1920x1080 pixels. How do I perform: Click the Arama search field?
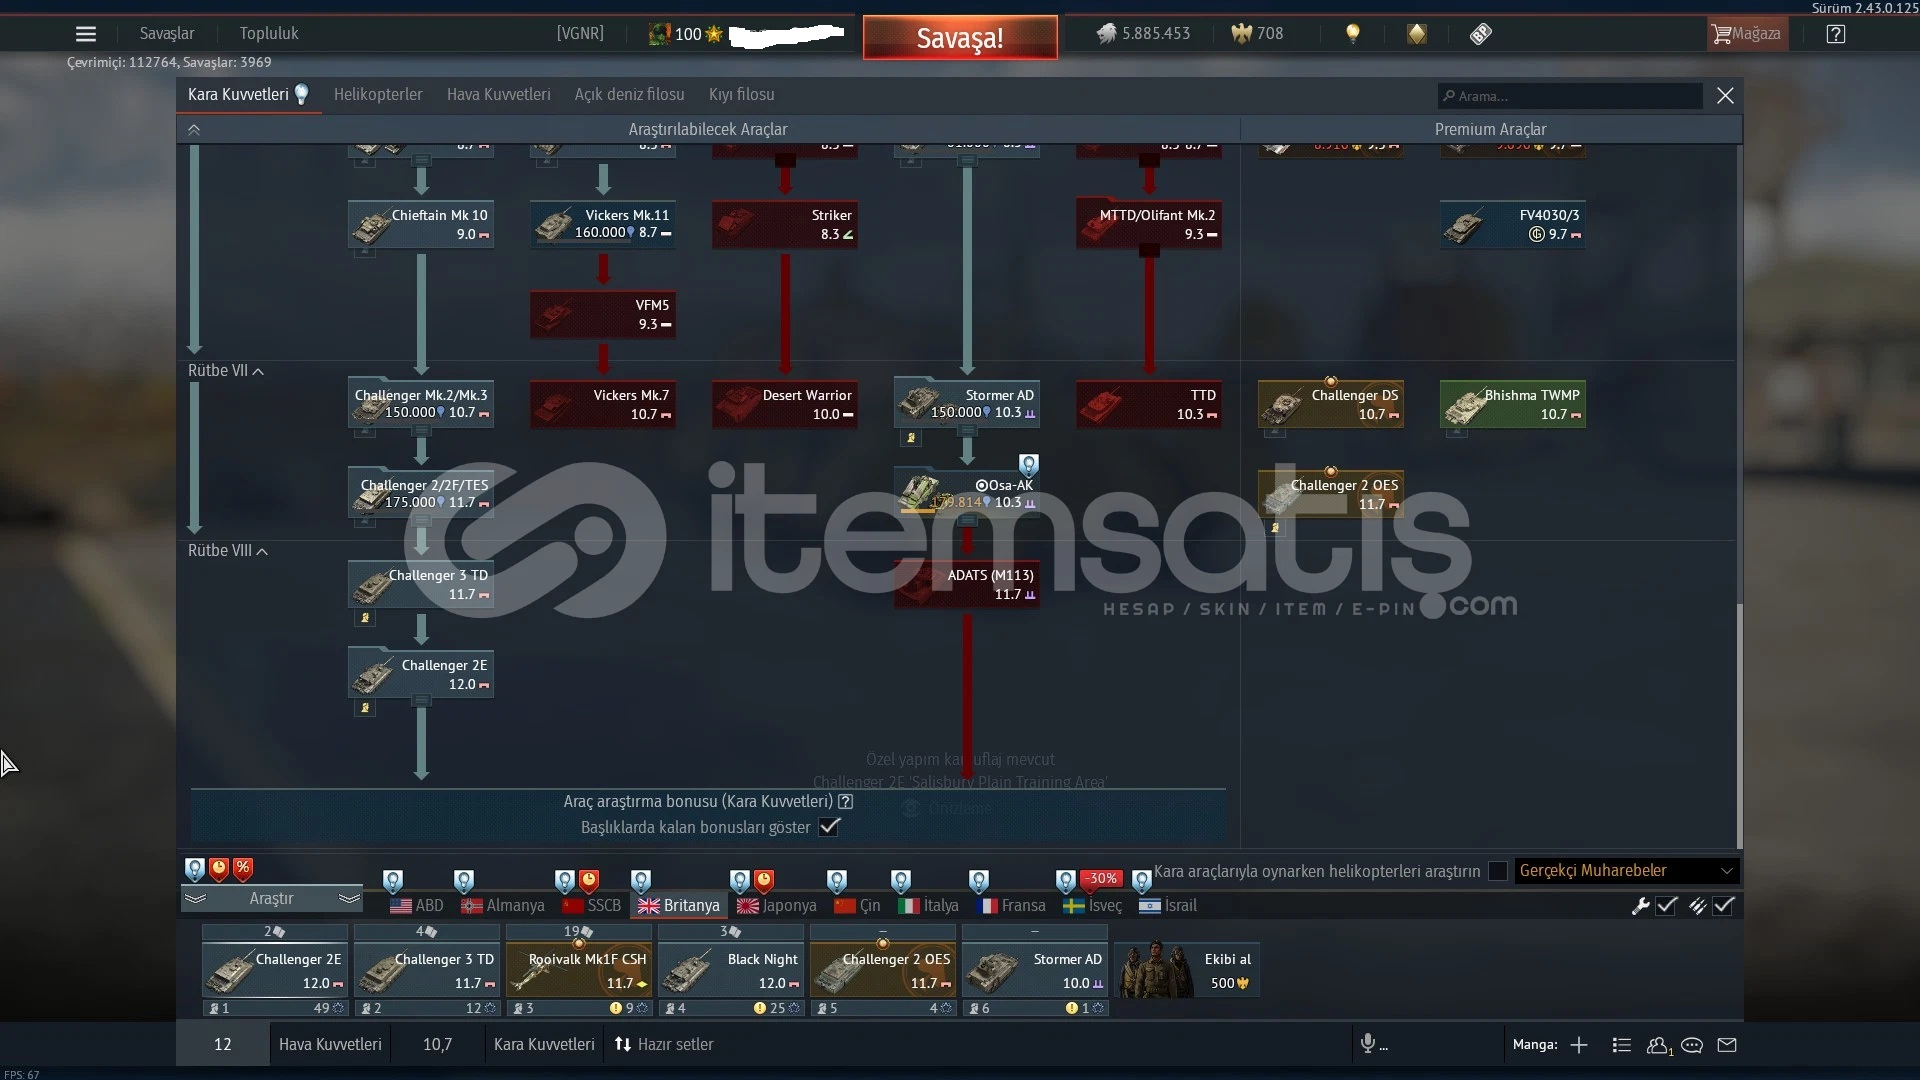coord(1570,96)
